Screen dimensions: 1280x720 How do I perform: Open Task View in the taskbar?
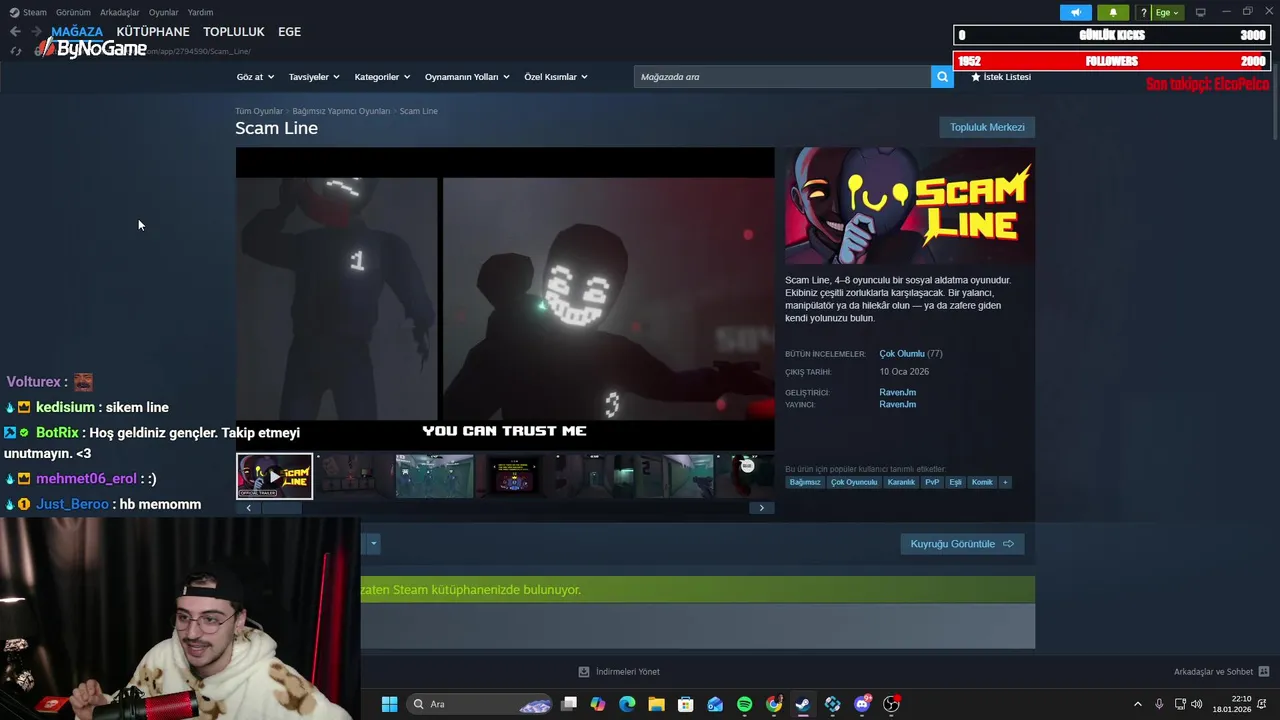click(x=569, y=704)
